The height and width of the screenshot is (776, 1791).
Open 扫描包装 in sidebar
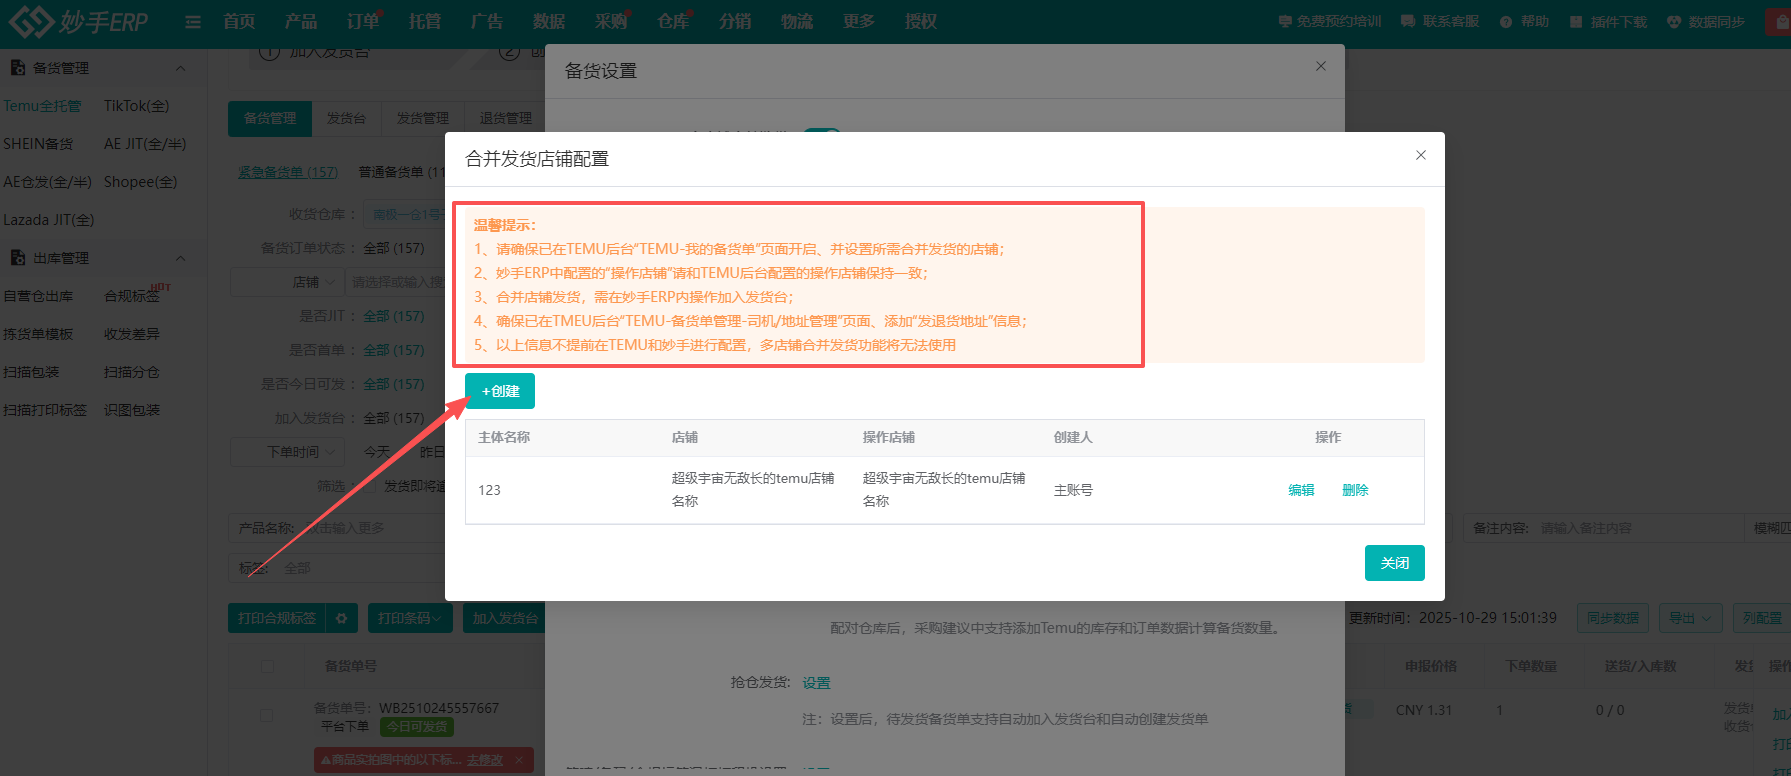31,372
